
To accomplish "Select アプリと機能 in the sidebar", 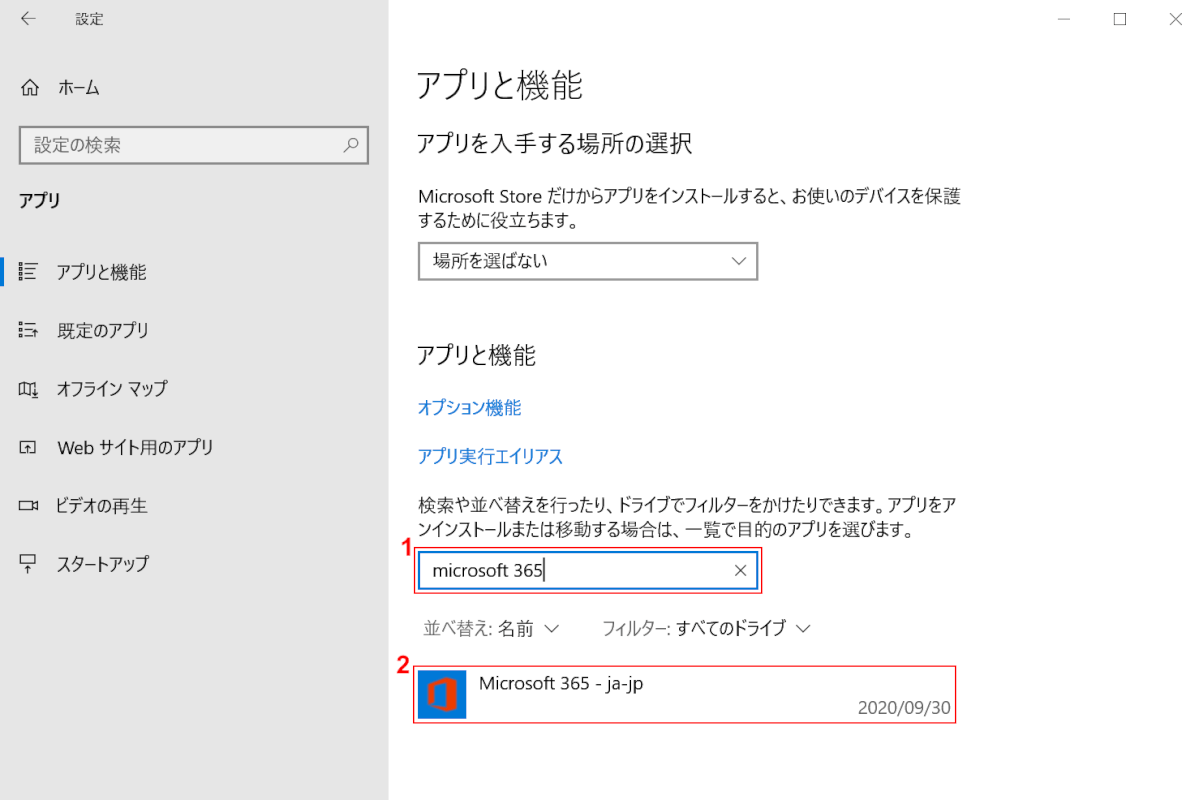I will [101, 272].
